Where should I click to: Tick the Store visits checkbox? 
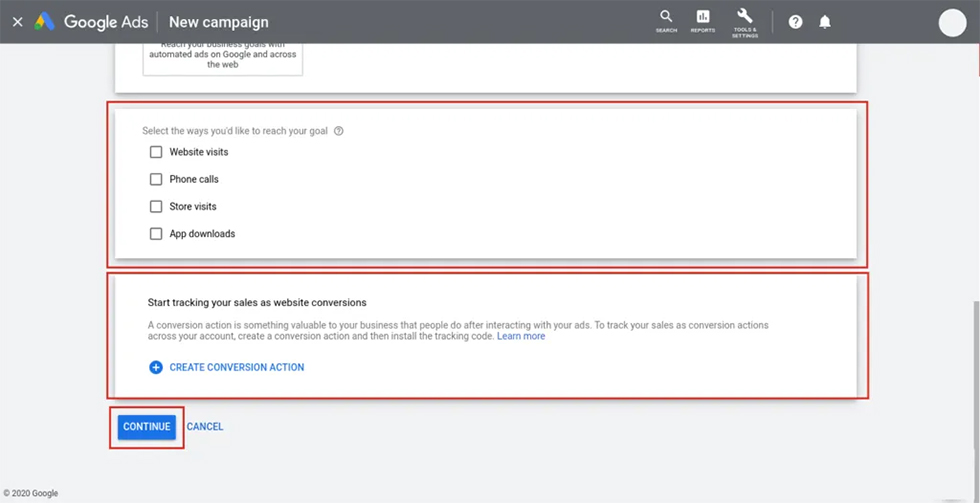click(156, 206)
